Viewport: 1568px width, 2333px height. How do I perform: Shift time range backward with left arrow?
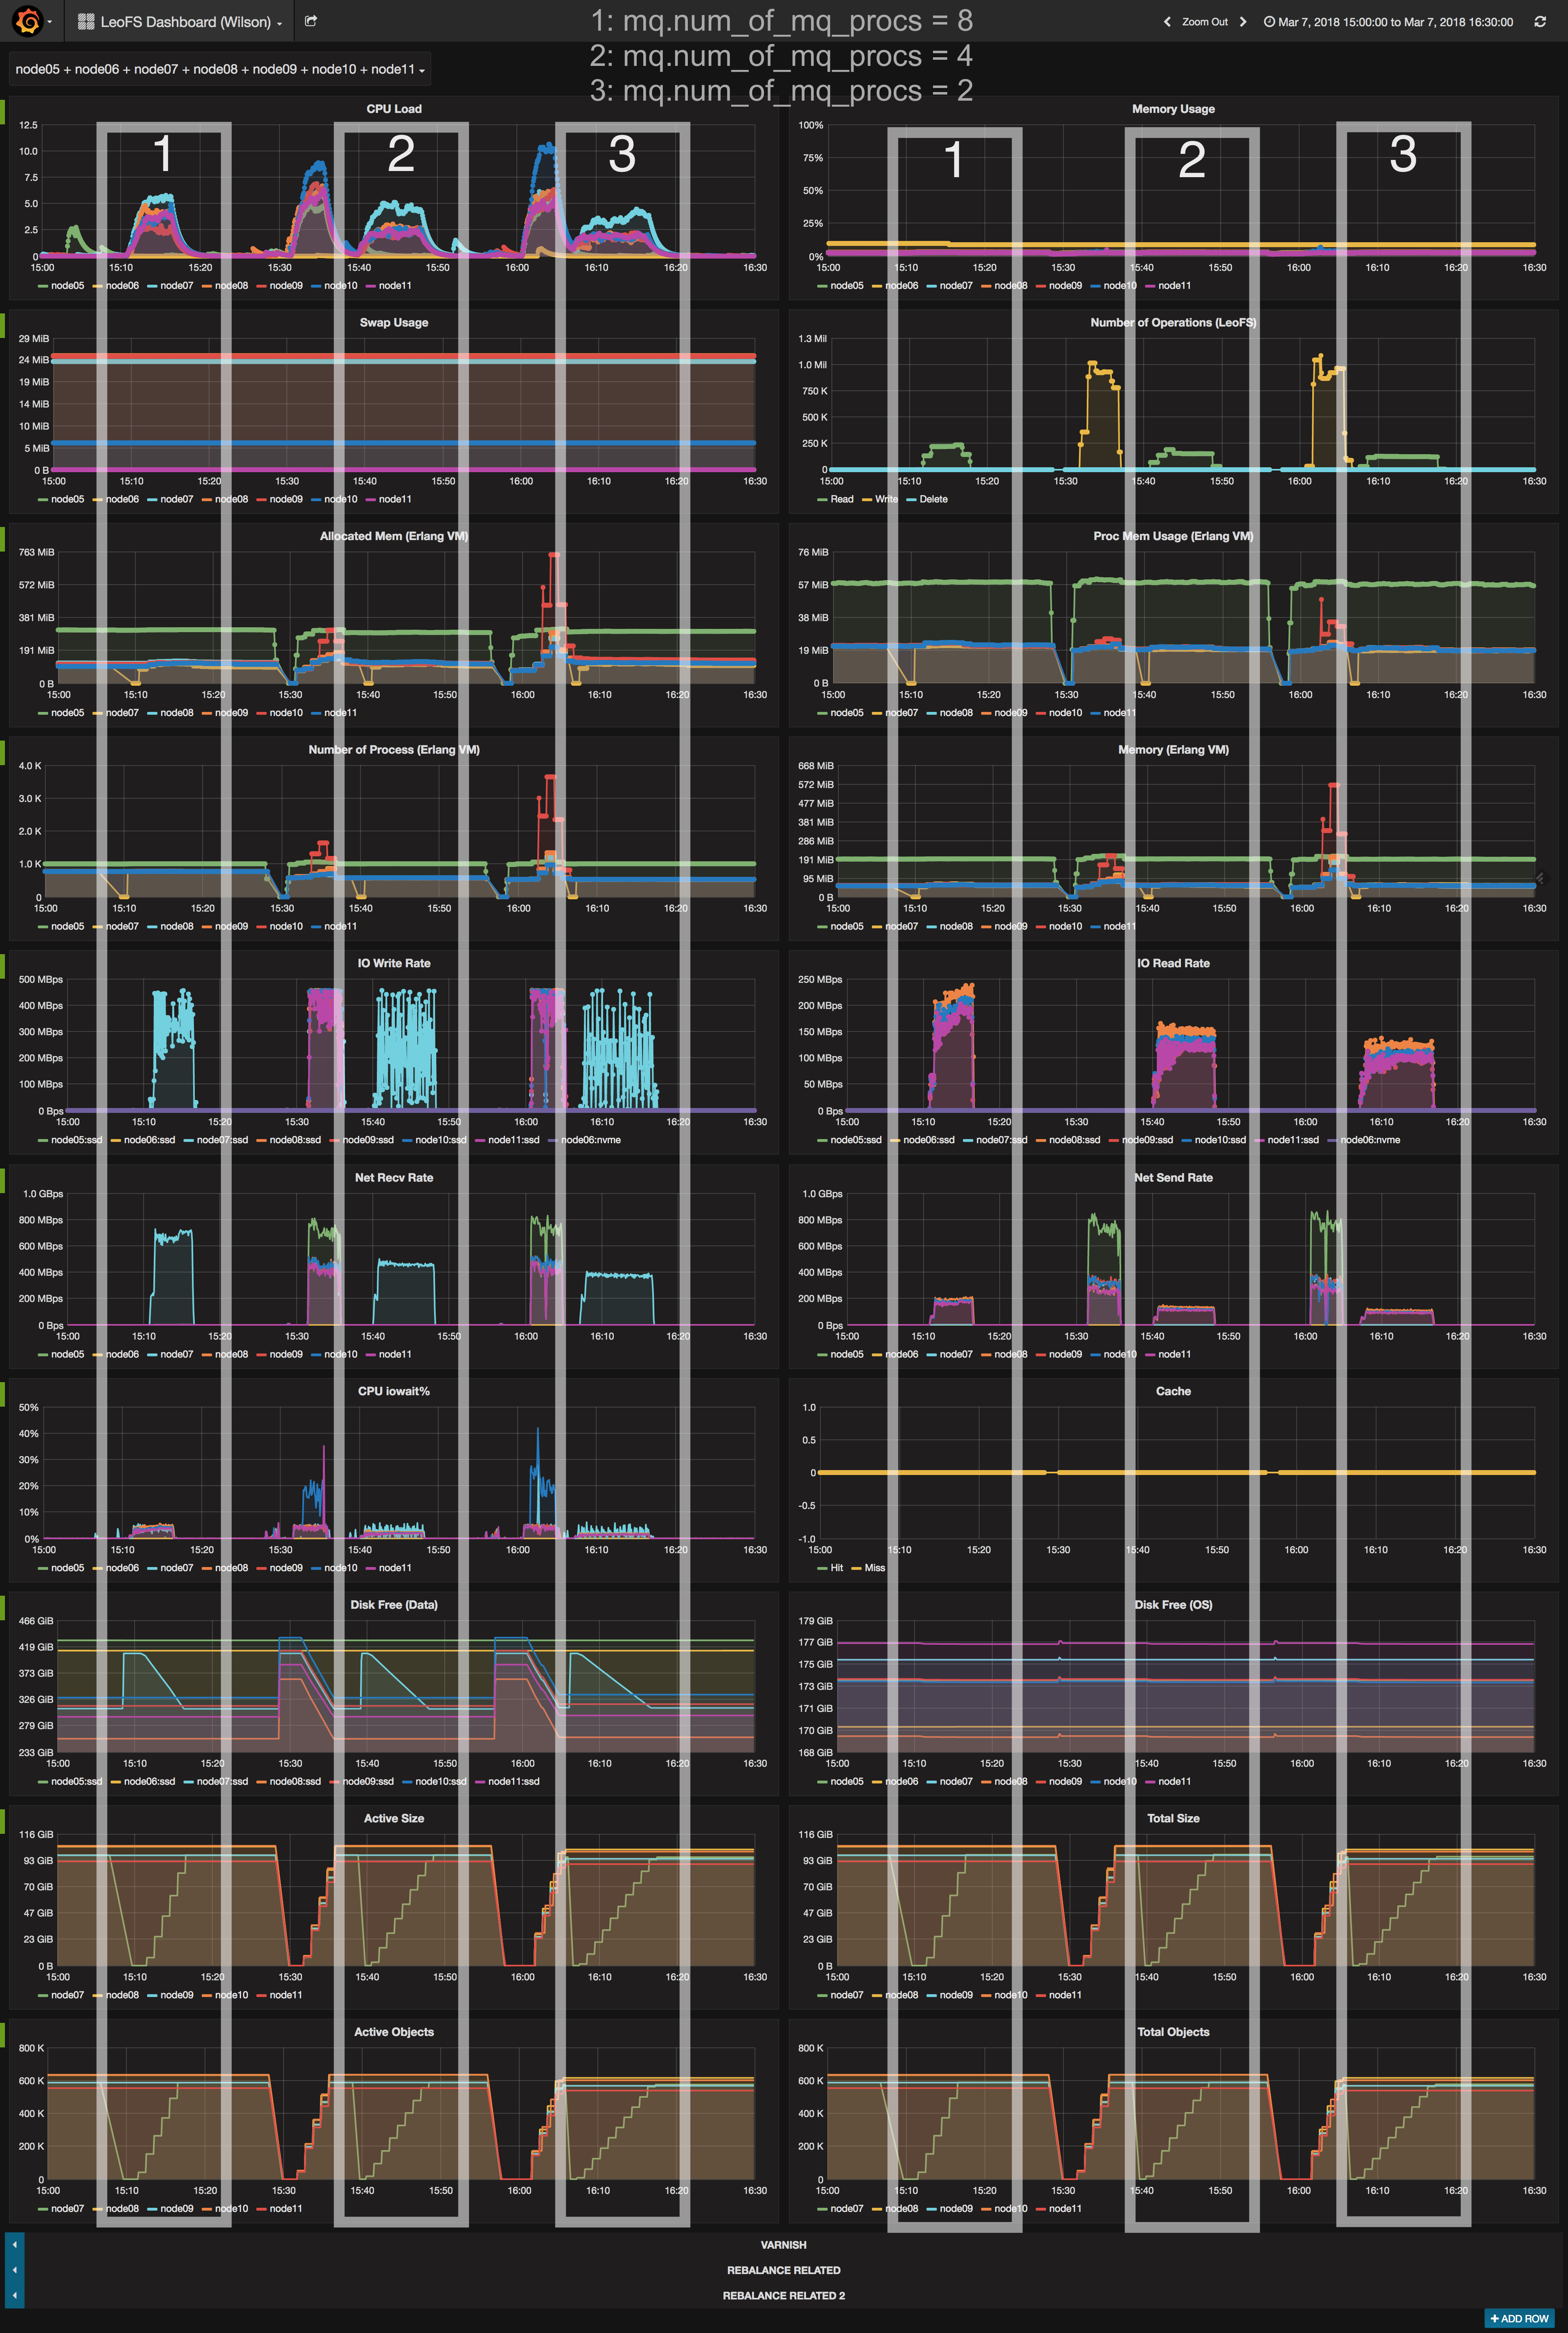click(1167, 22)
